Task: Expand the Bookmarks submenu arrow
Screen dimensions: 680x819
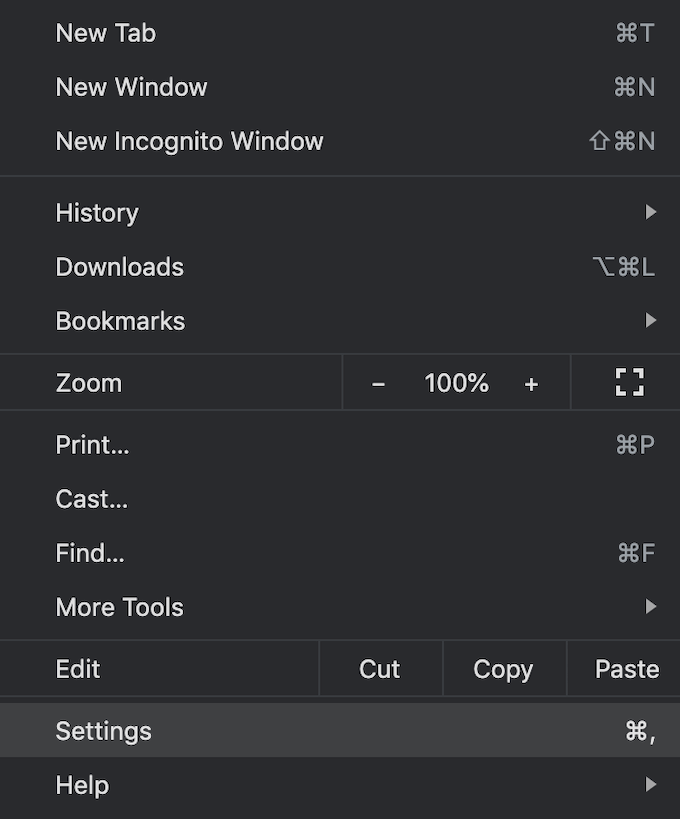Action: (x=651, y=321)
